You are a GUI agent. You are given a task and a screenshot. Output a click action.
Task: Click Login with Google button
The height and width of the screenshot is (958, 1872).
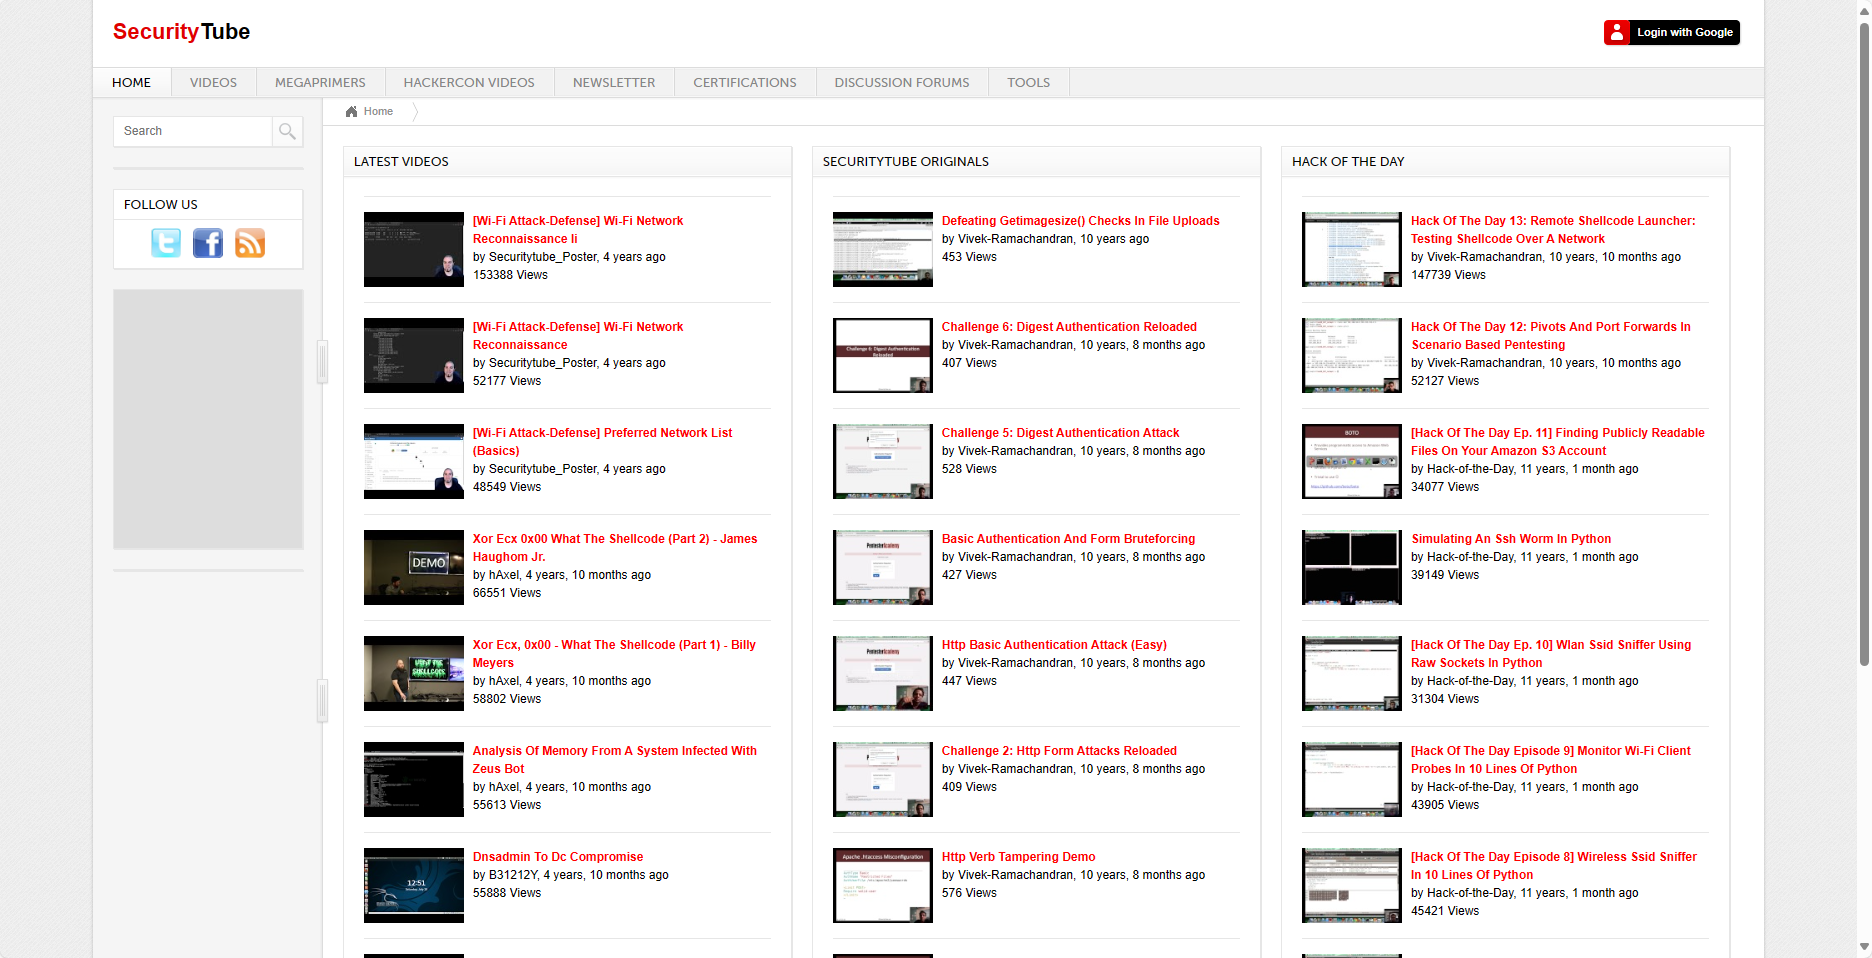click(1672, 33)
